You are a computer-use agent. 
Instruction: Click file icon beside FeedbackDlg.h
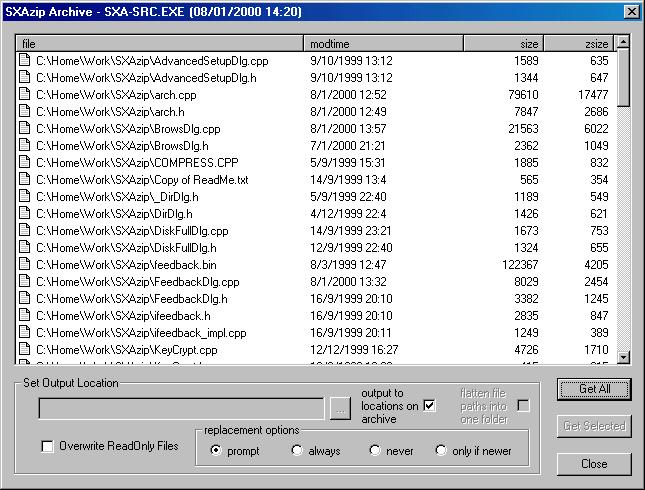25,299
